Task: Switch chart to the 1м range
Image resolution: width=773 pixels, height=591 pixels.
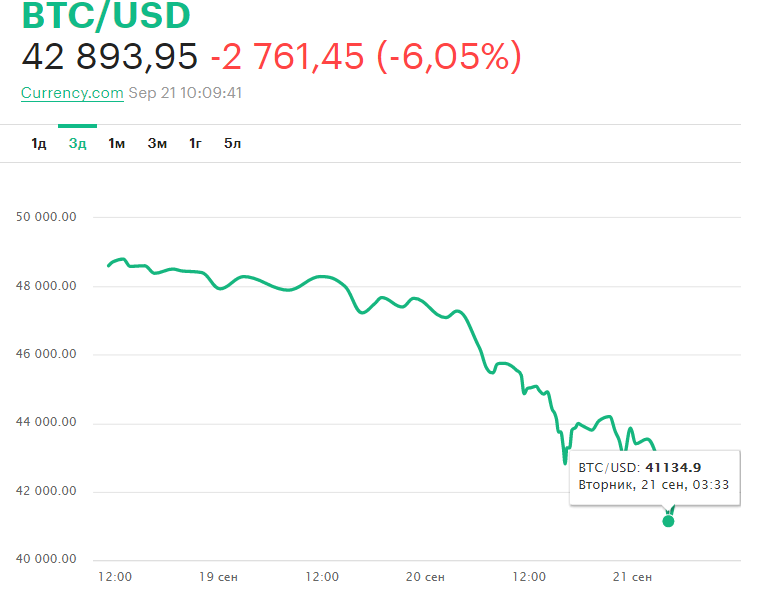Action: [116, 143]
